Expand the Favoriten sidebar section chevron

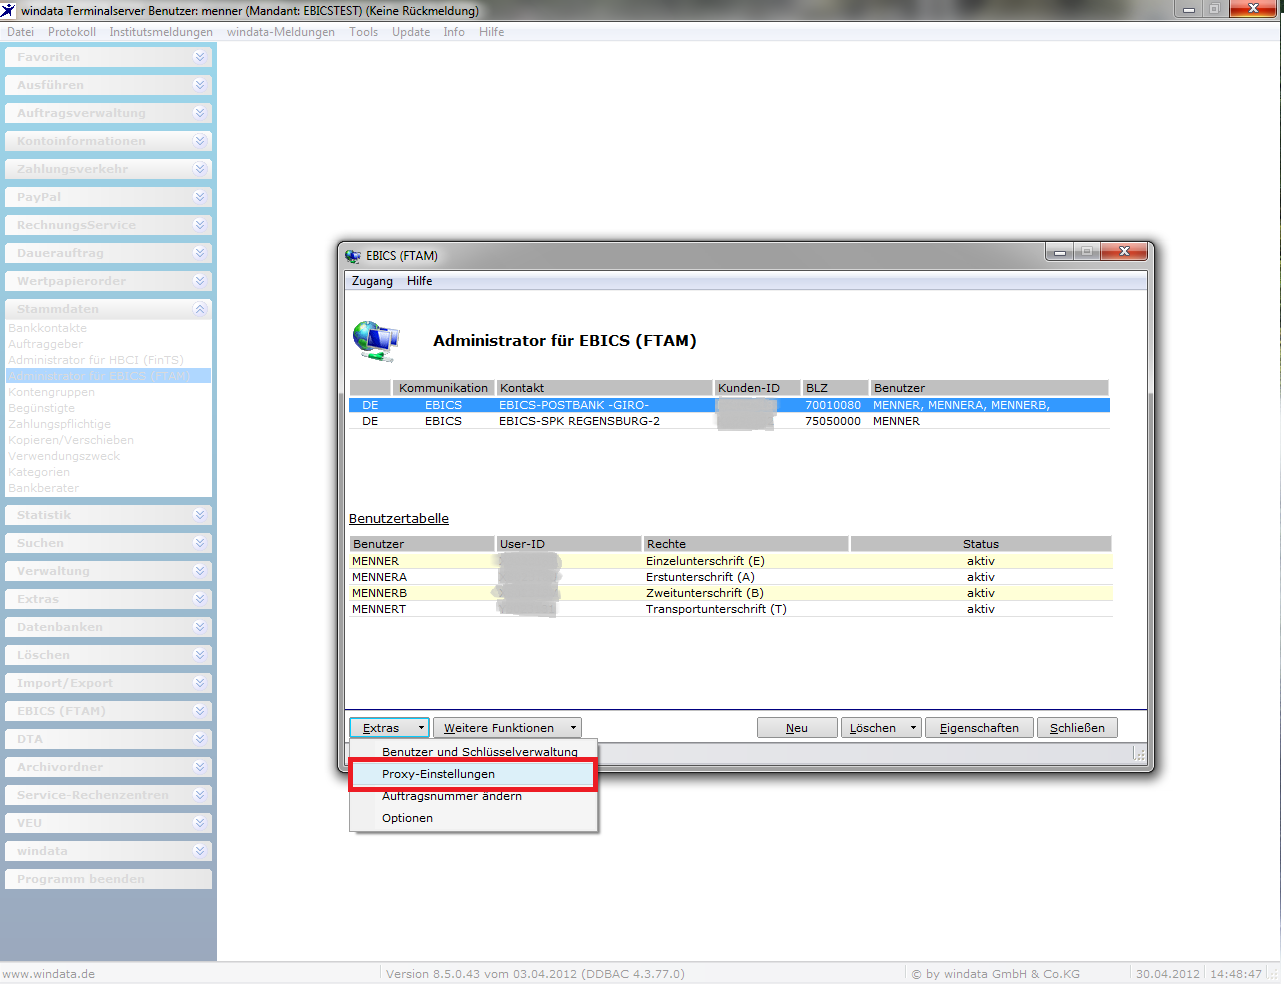(x=200, y=57)
